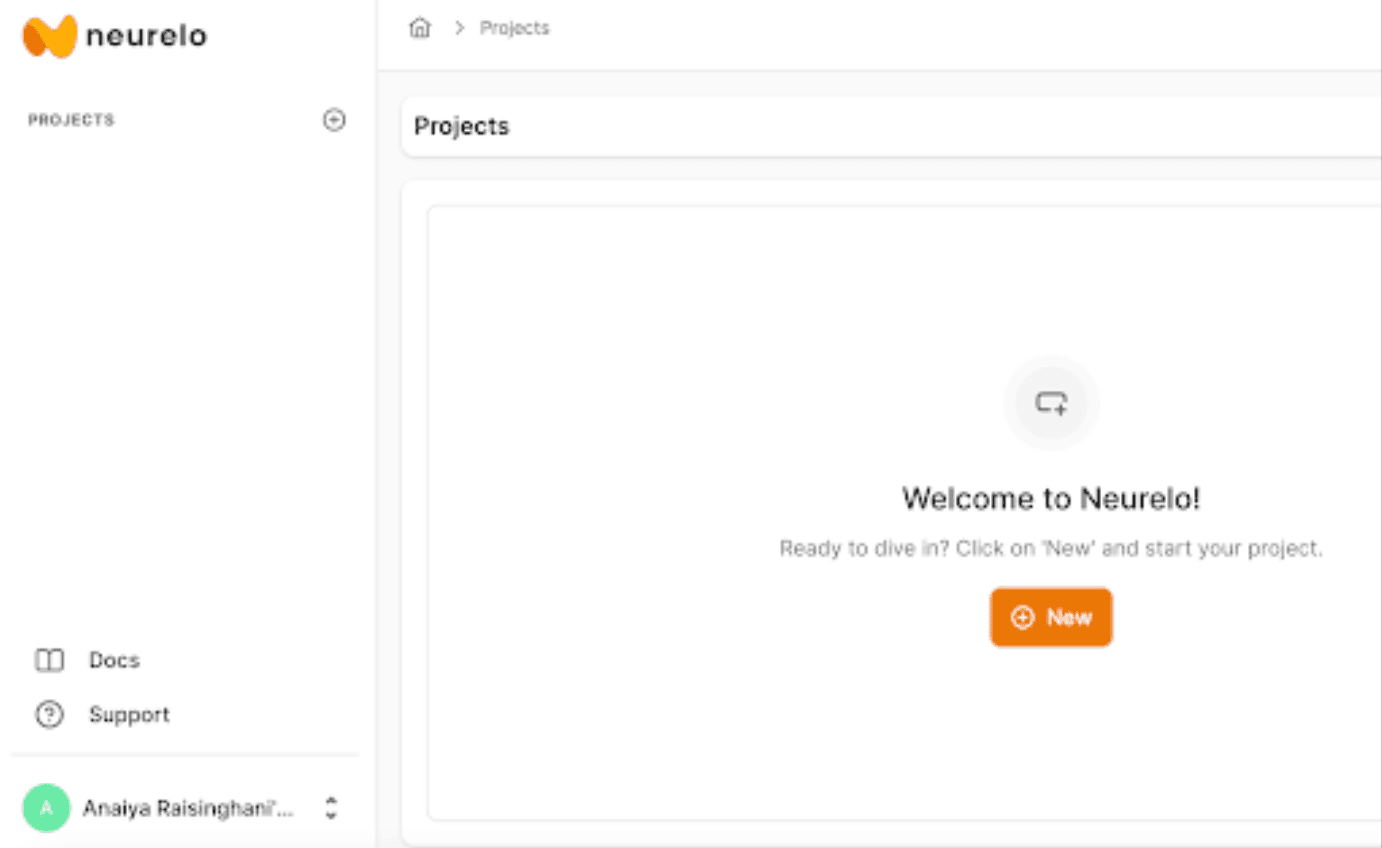Click the neurelo wordmark text
The image size is (1382, 848).
[x=146, y=36]
